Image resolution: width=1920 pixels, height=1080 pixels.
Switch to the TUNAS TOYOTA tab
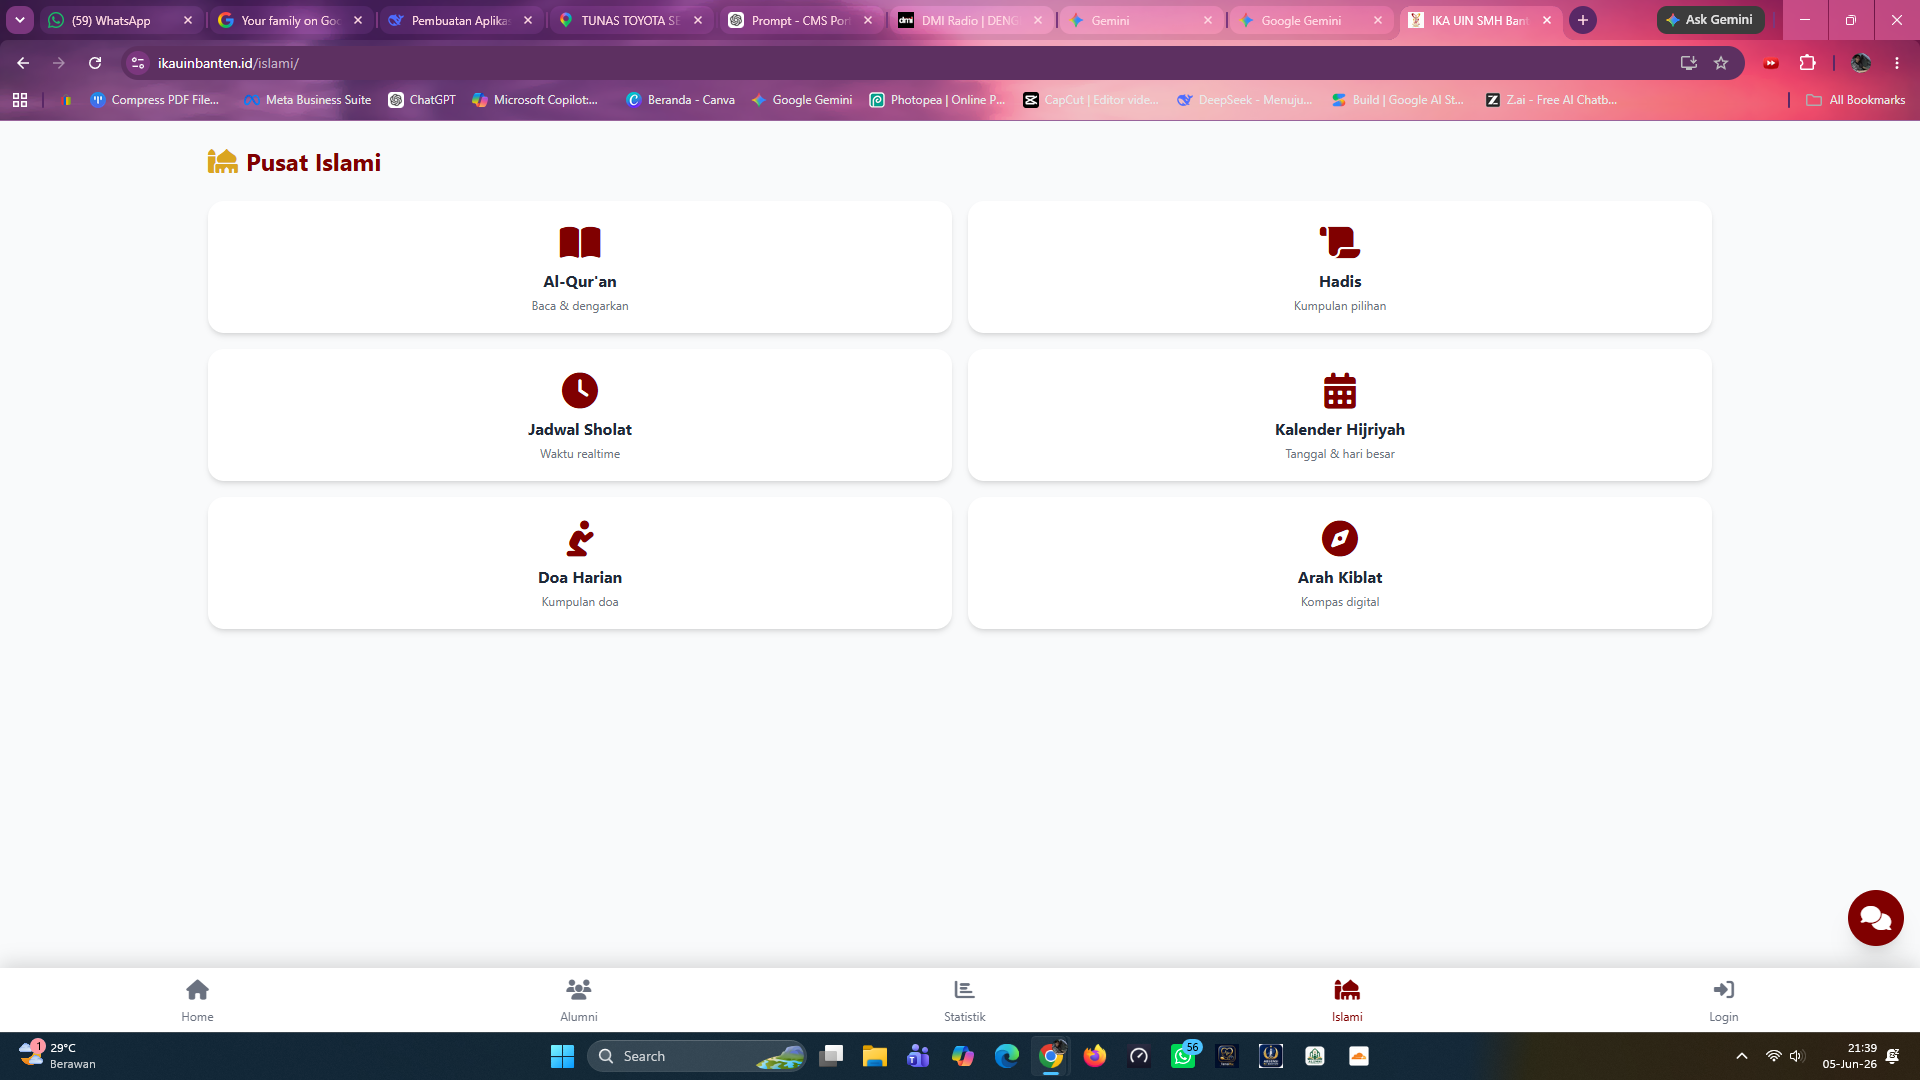(x=631, y=20)
